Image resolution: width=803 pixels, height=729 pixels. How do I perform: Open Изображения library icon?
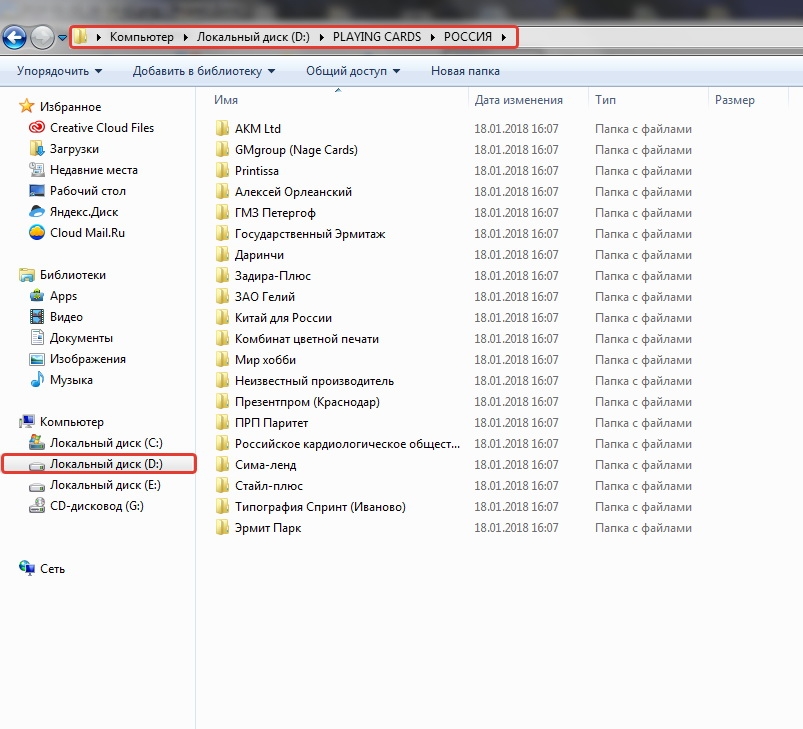(37, 359)
